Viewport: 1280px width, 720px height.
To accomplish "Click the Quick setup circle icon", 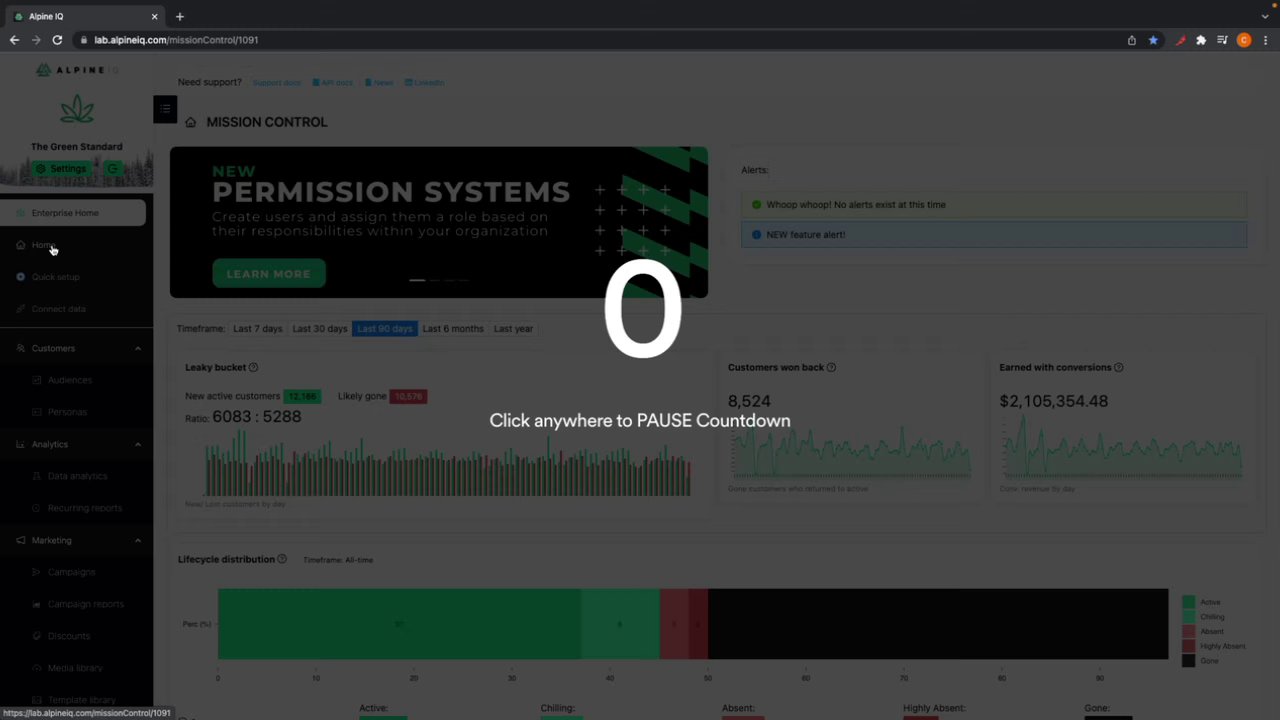I will pos(21,277).
